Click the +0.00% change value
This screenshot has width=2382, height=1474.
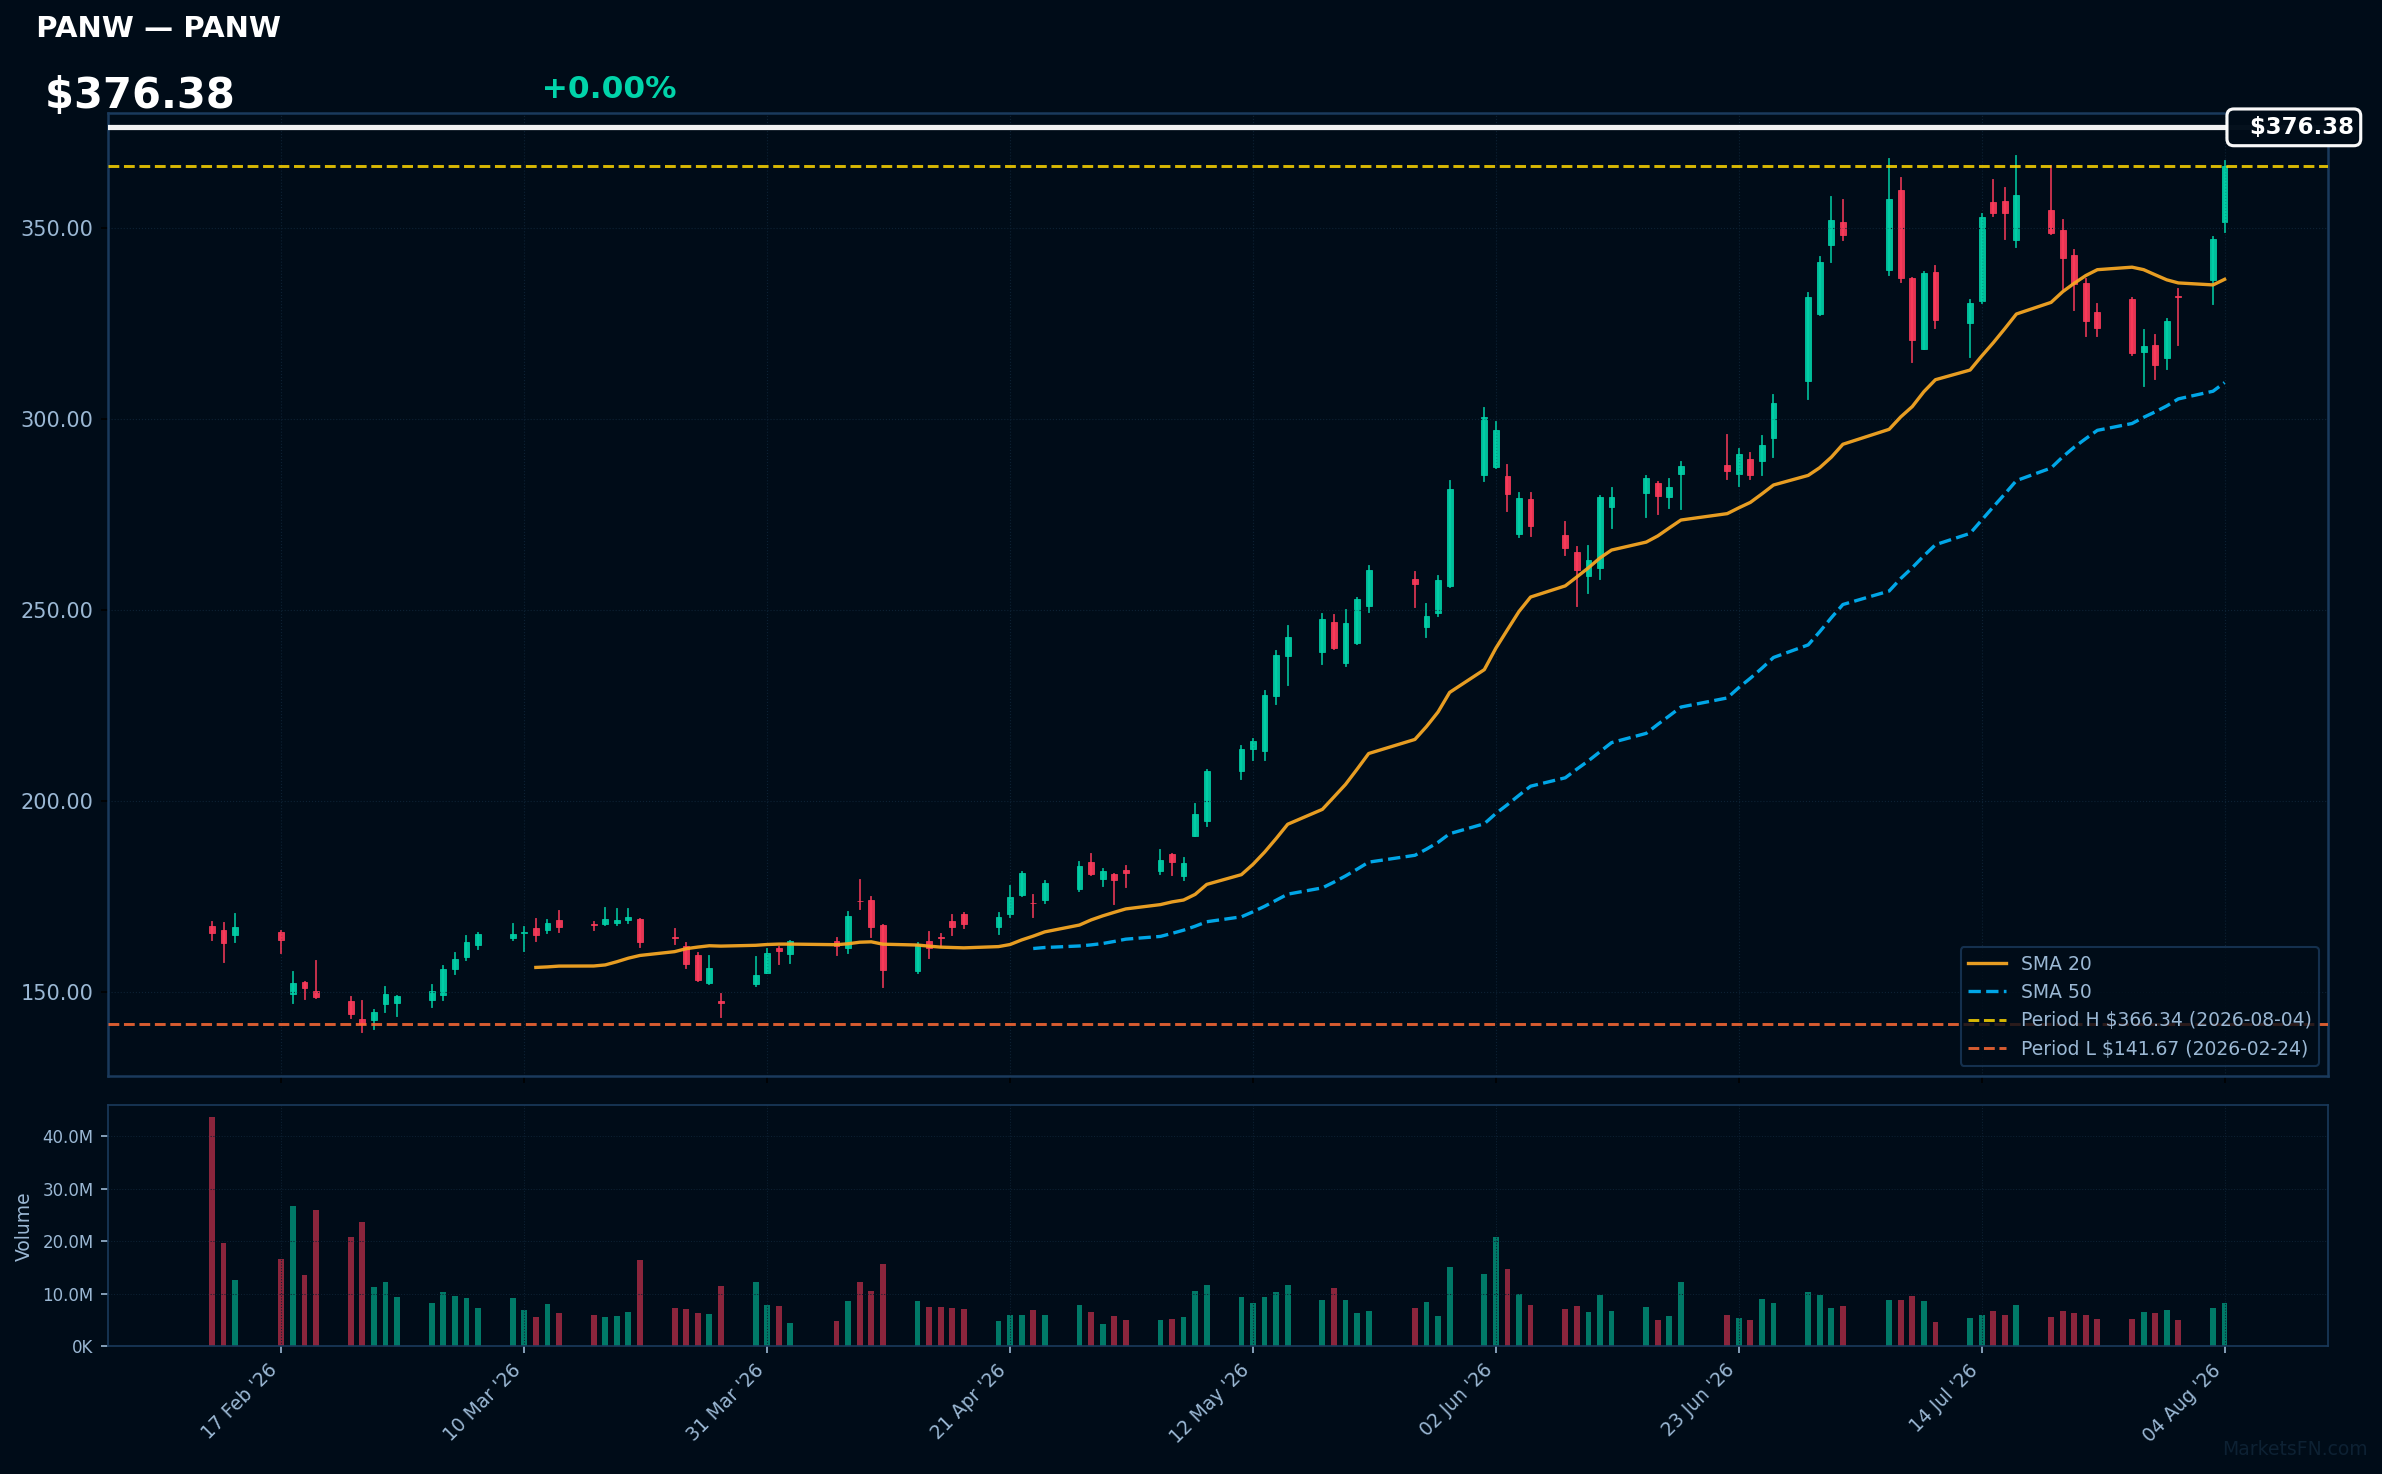tap(609, 88)
